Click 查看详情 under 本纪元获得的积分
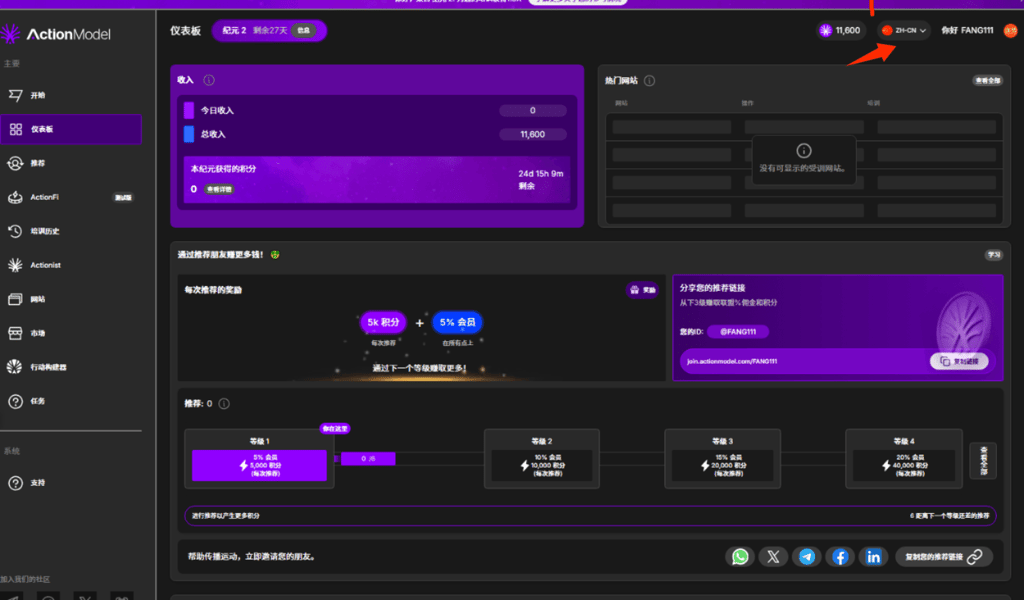This screenshot has height=600, width=1024. tap(219, 189)
